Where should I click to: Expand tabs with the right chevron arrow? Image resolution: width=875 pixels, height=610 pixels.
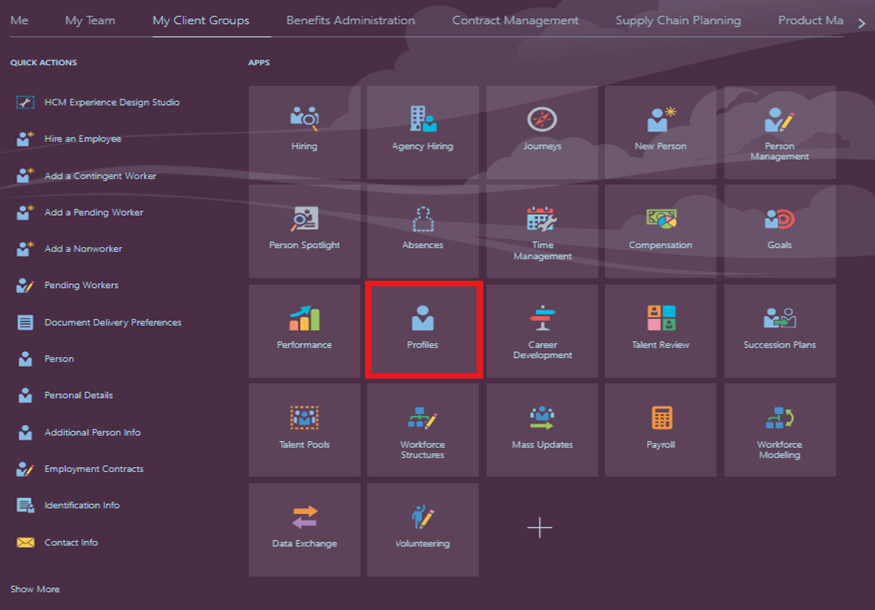tap(862, 22)
